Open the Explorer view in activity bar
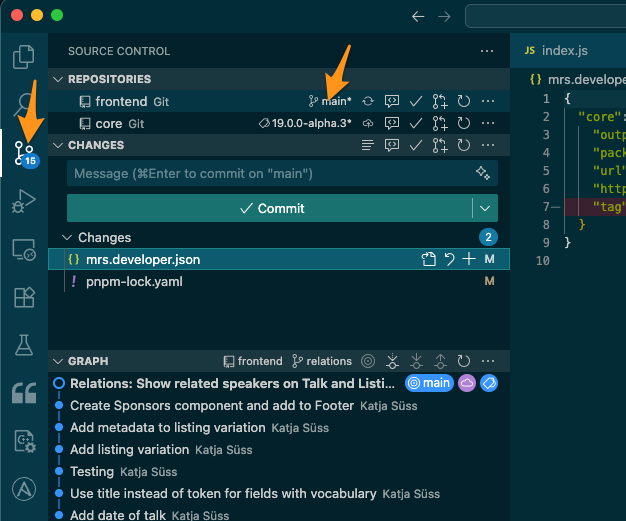The image size is (626, 521). point(23,56)
